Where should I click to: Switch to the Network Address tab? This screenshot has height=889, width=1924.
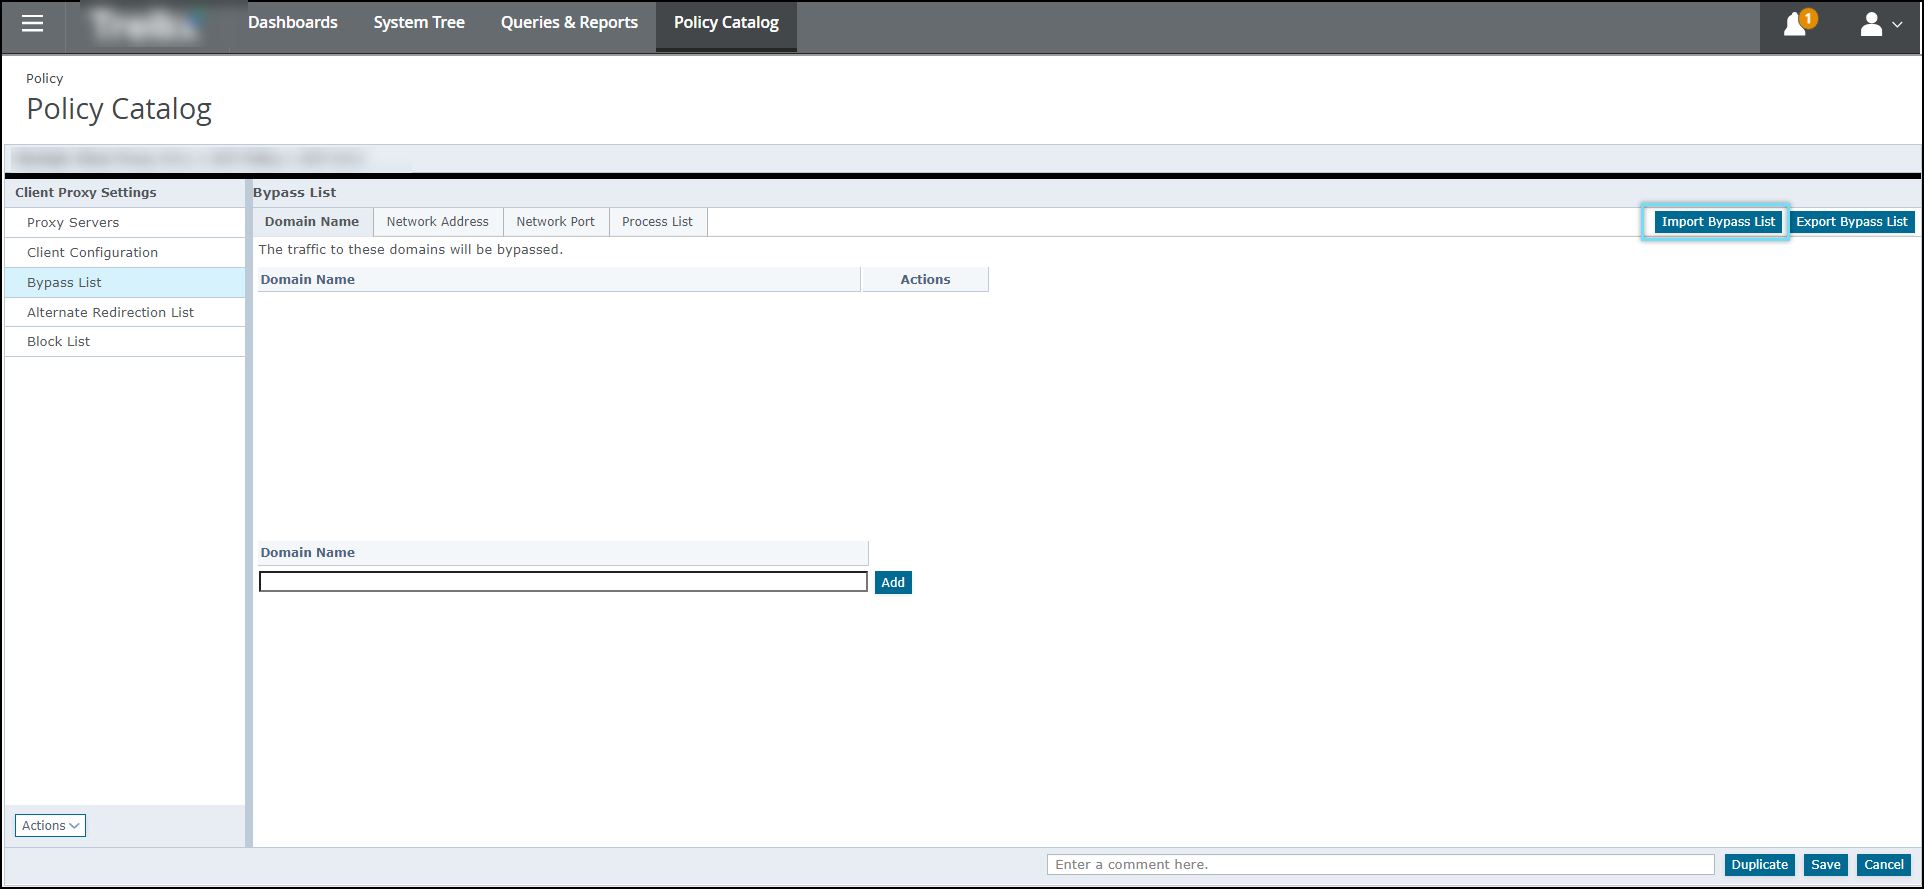point(437,222)
